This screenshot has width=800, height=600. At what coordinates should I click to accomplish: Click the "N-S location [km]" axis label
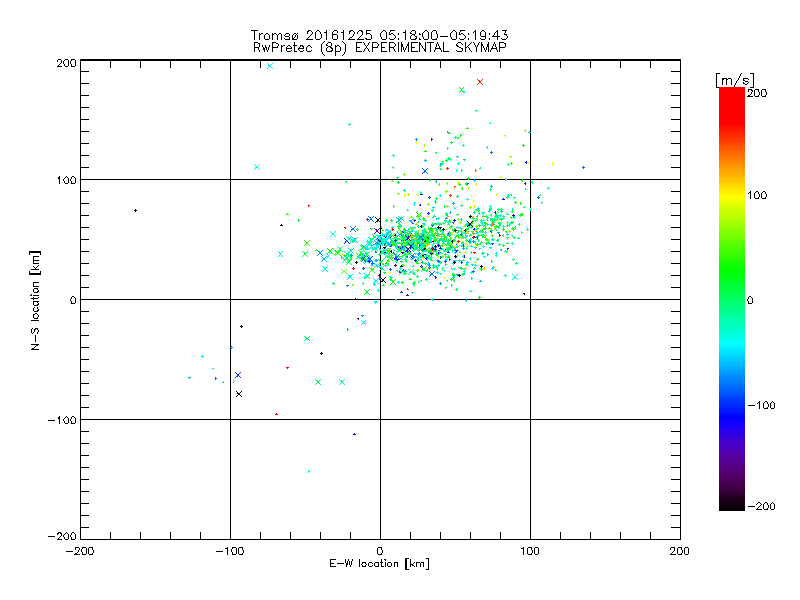click(x=35, y=301)
